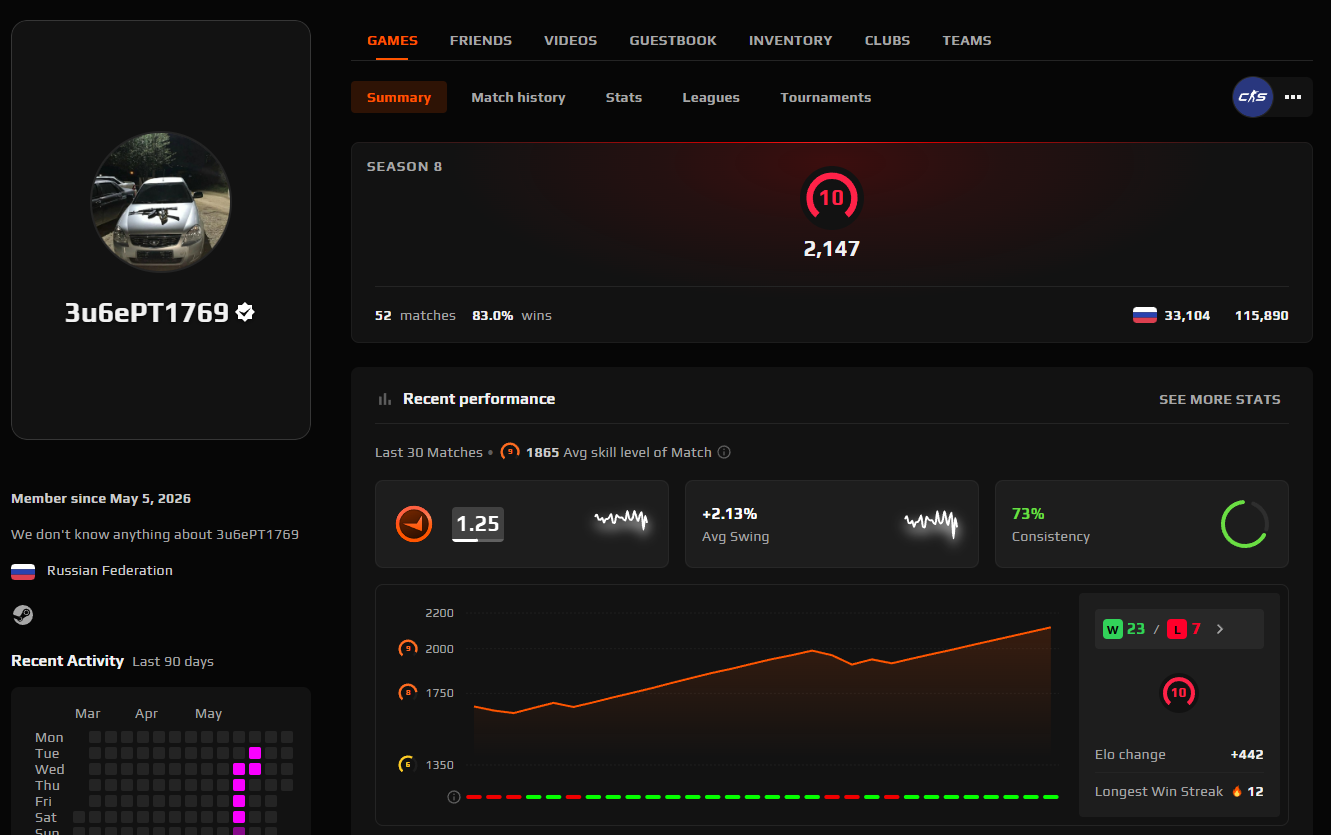Click the 2,147 Elo value

[x=832, y=248]
